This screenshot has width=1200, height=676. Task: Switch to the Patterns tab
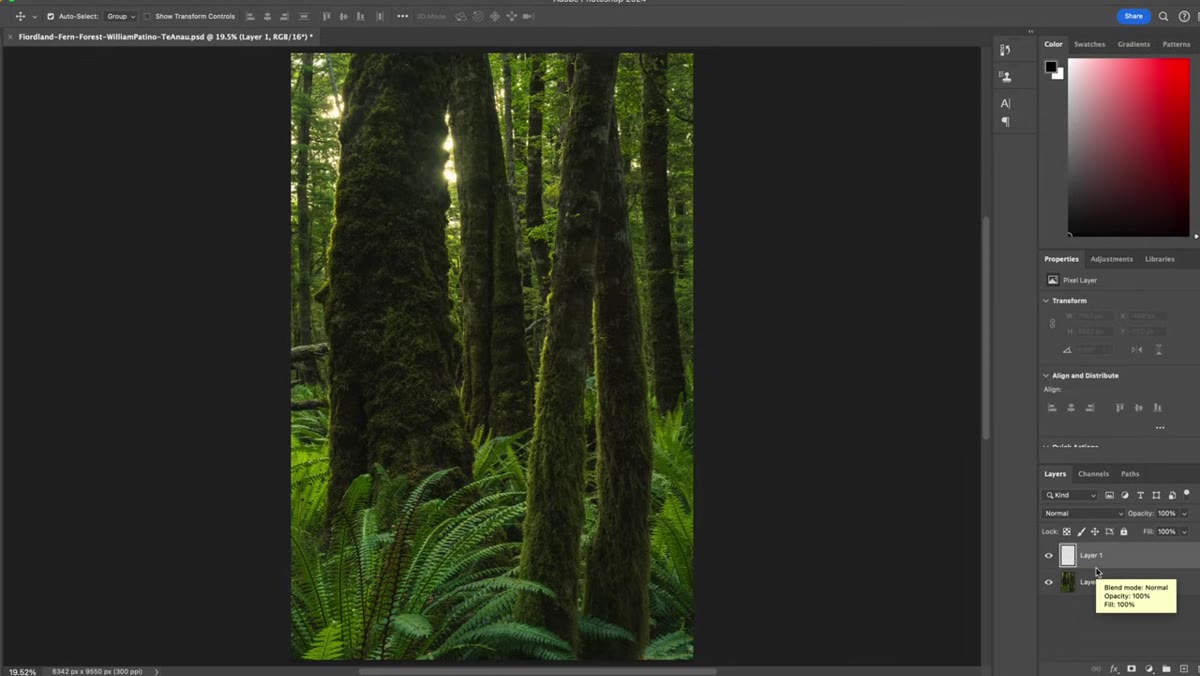[x=1176, y=44]
